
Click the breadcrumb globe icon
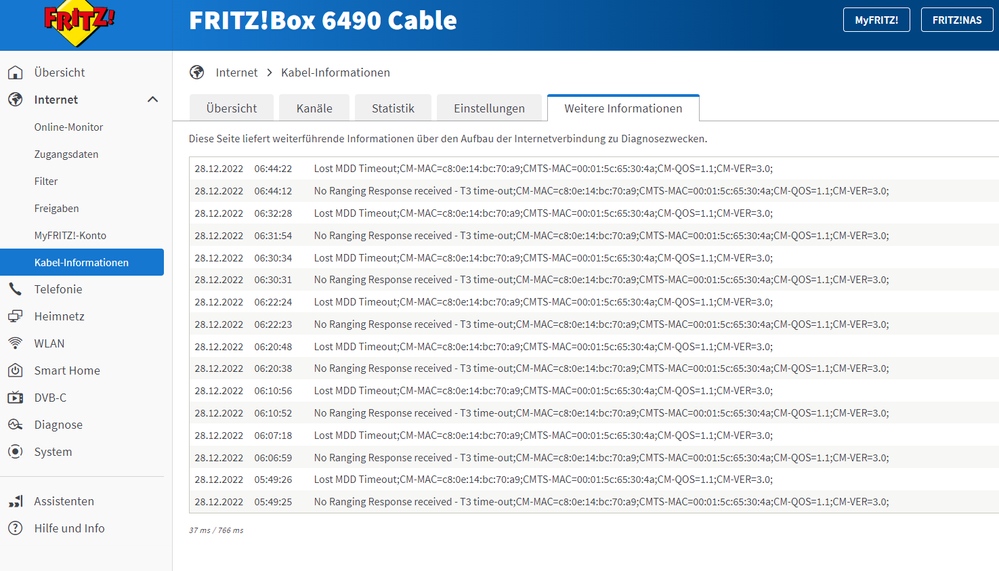197,73
